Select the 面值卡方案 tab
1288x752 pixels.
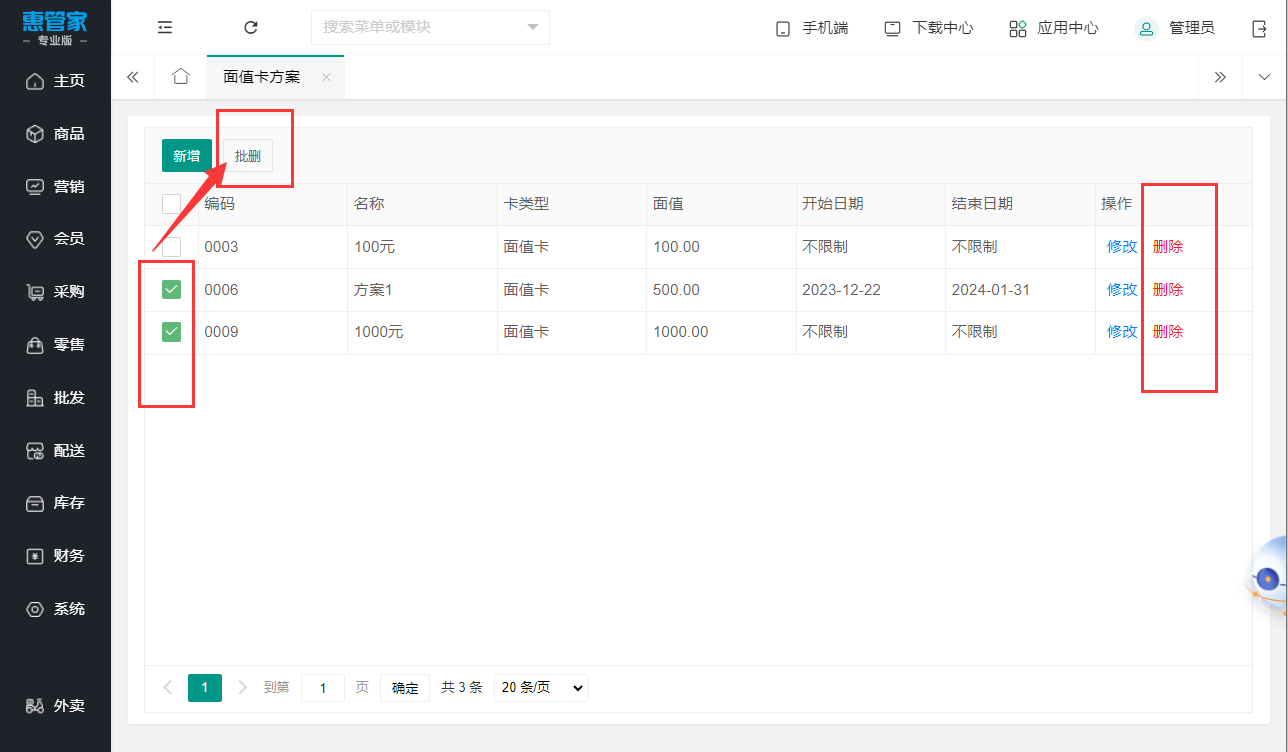point(262,77)
